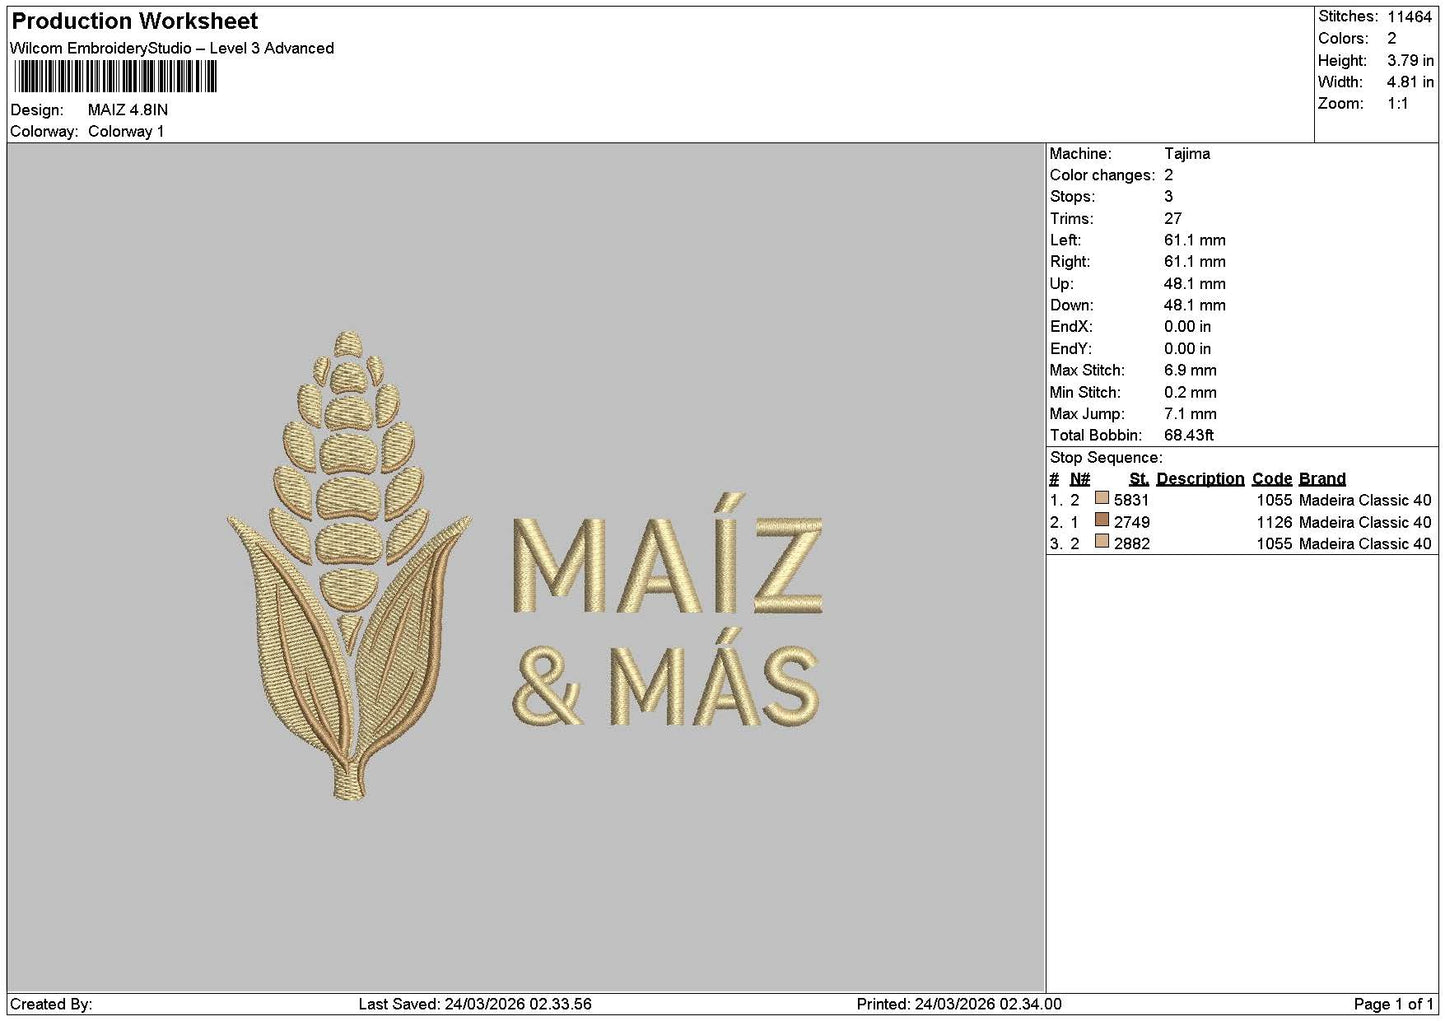Click the 'St.' column header
The width and height of the screenshot is (1445, 1021).
coord(1139,479)
